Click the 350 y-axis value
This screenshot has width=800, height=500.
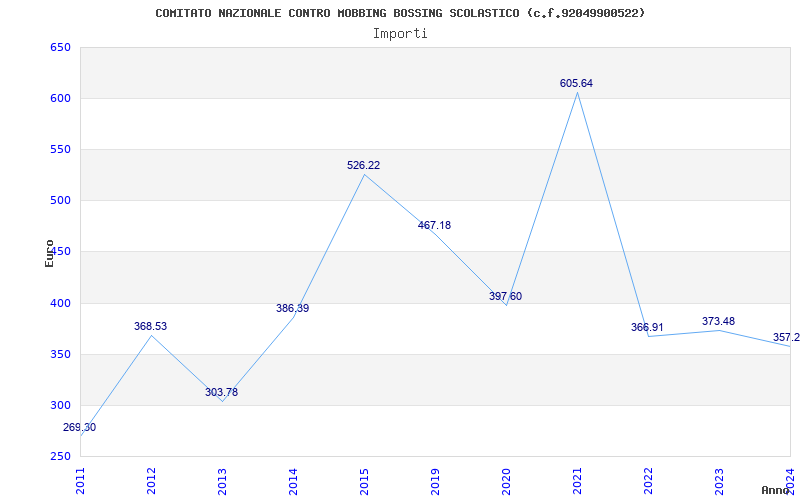(60, 355)
